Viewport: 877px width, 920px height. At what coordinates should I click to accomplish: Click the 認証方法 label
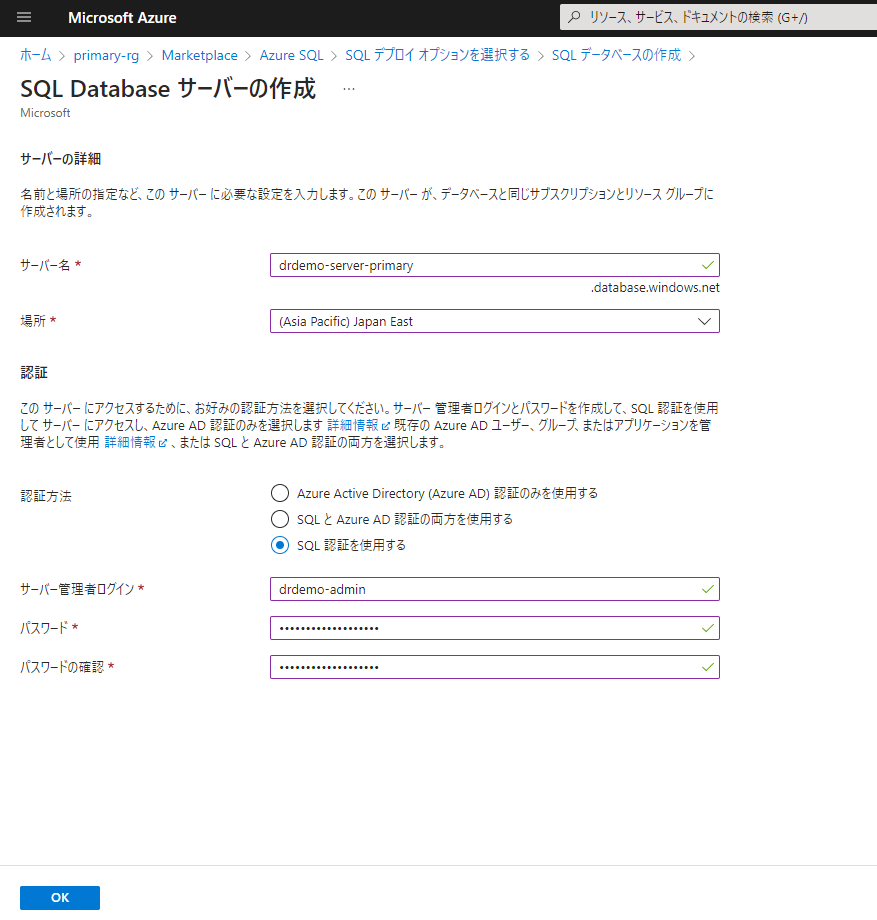(46, 496)
